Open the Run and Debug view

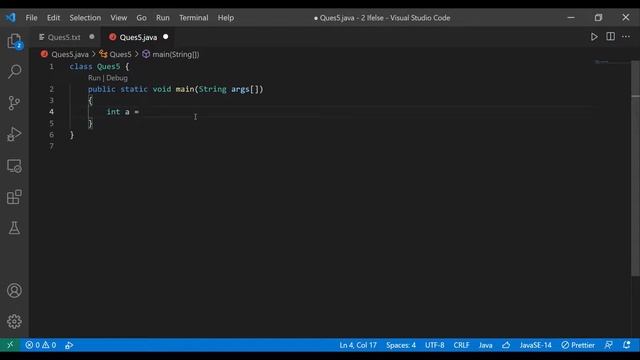14,134
